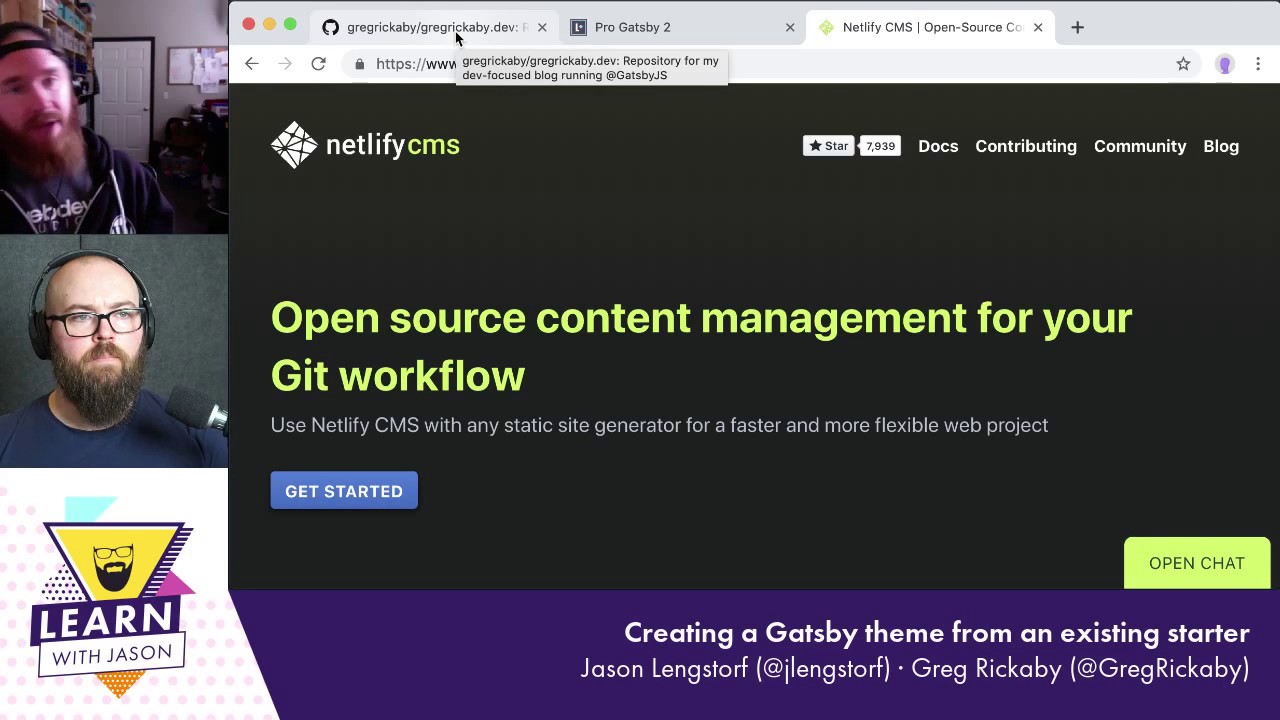Click the GET STARTED button
The image size is (1280, 720).
(x=344, y=491)
